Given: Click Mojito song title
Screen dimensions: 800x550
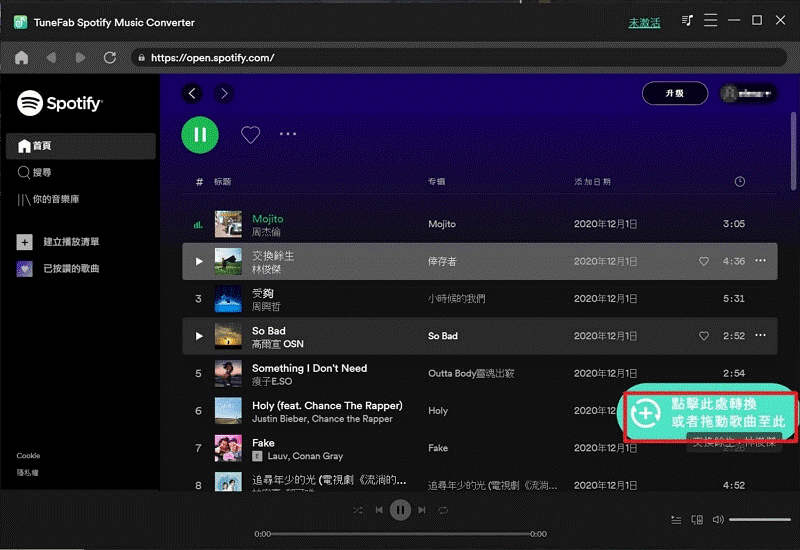Looking at the screenshot, I should 267,218.
